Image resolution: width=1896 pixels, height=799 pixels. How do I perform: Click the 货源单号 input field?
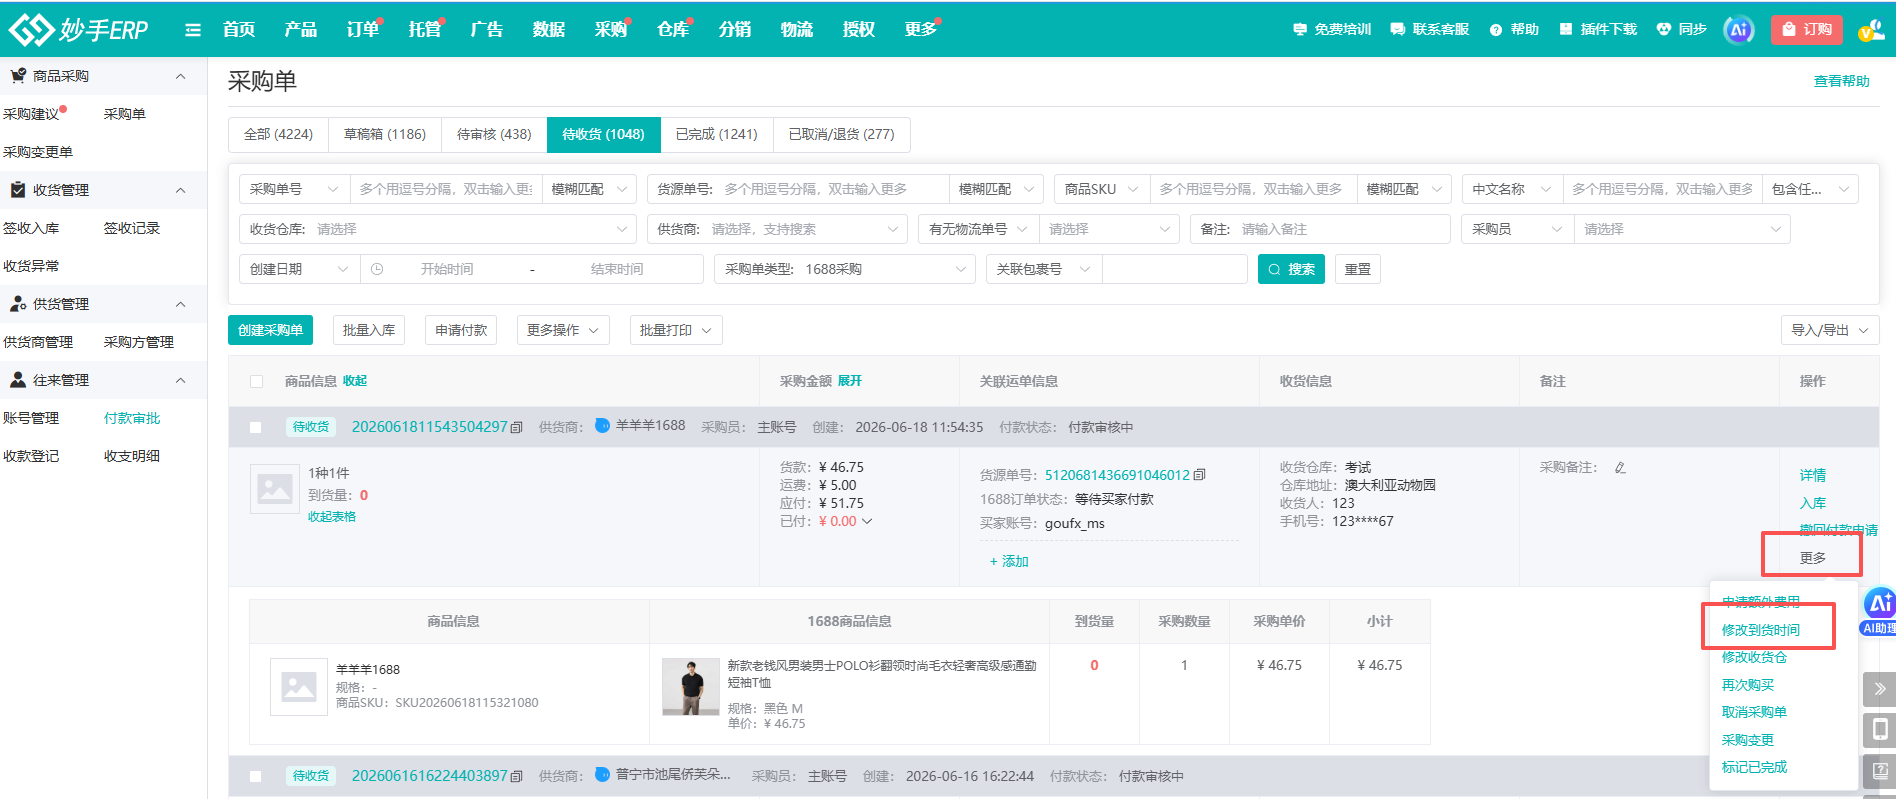[x=832, y=189]
